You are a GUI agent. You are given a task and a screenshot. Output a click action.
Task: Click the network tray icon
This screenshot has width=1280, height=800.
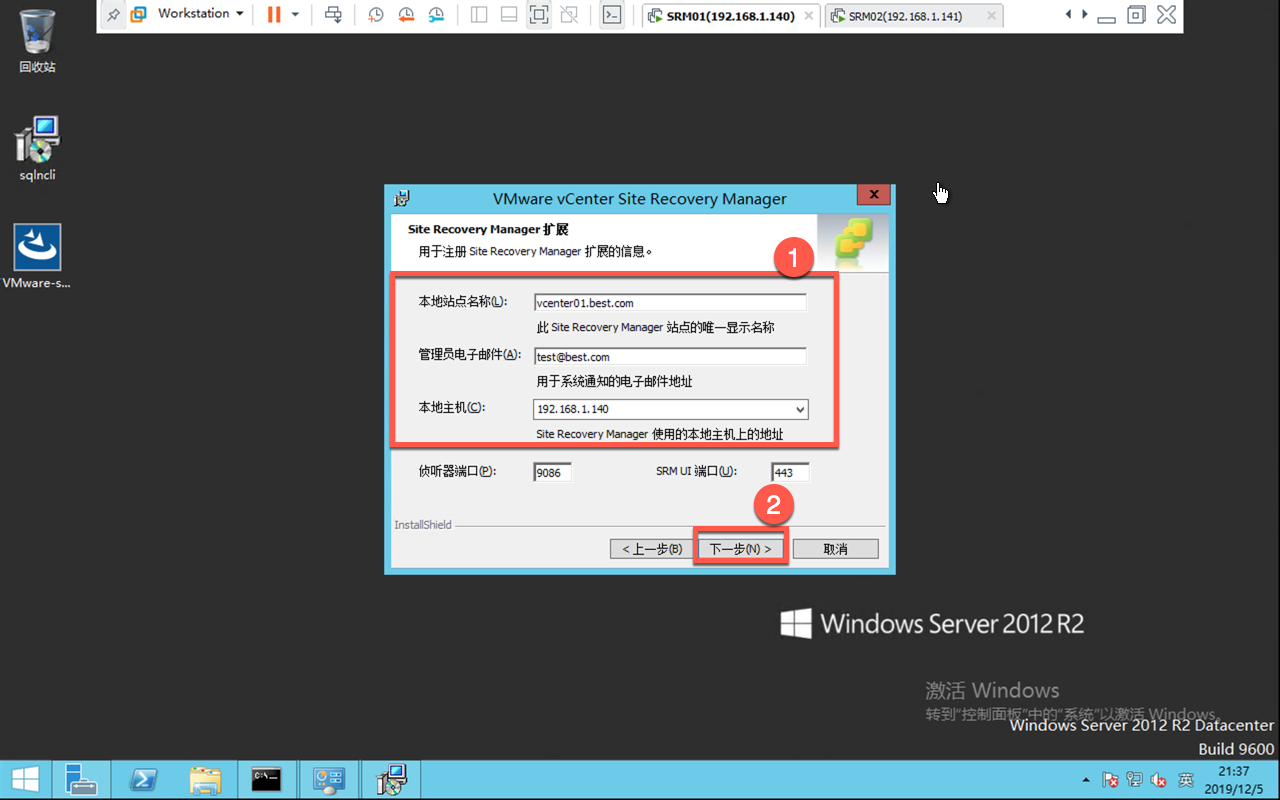click(1135, 780)
